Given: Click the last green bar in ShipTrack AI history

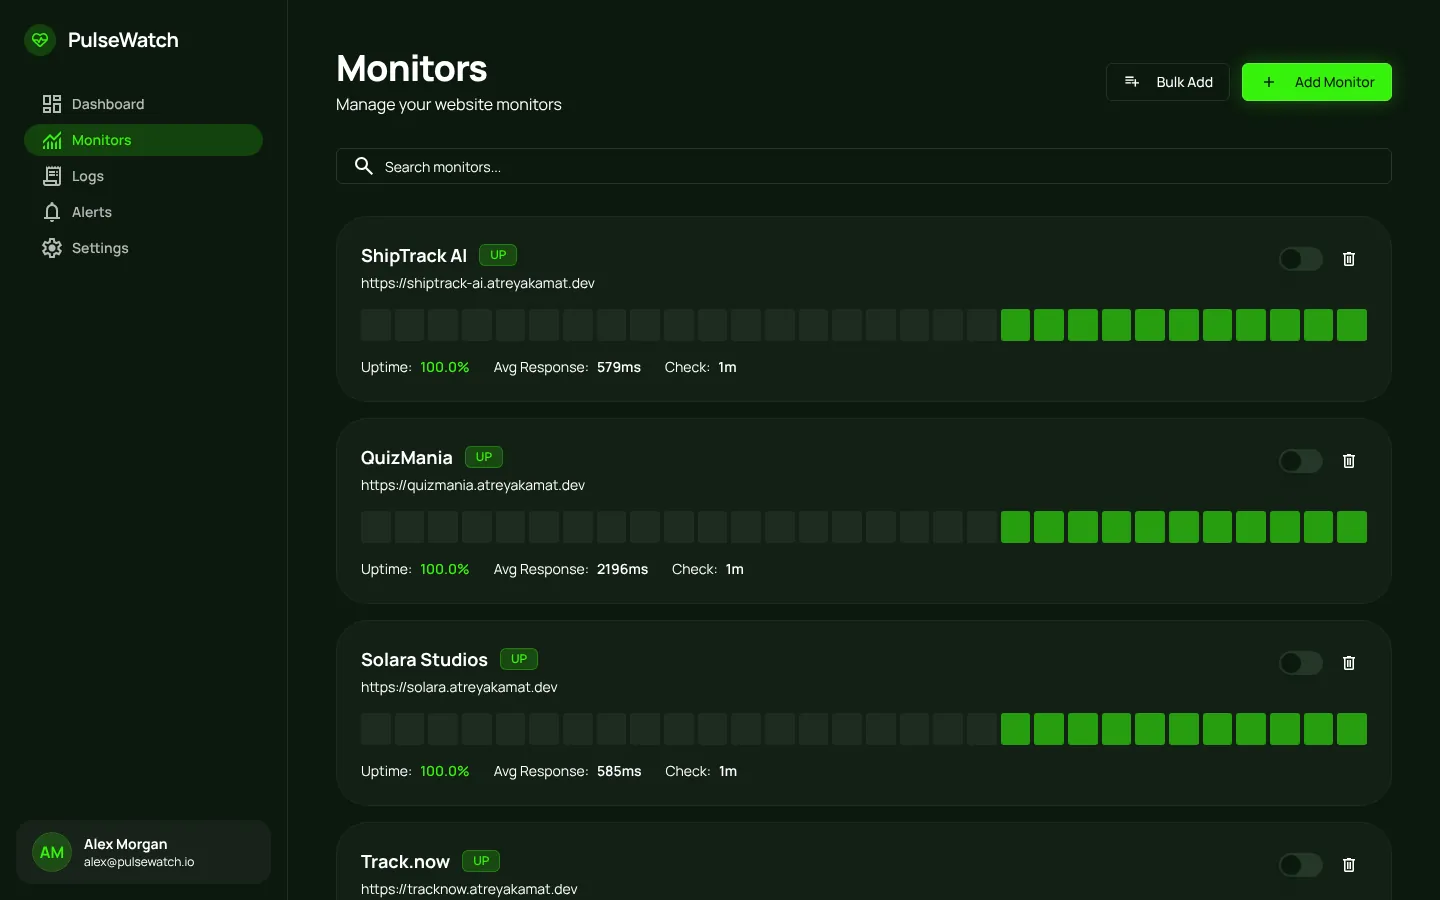Looking at the screenshot, I should [1352, 325].
